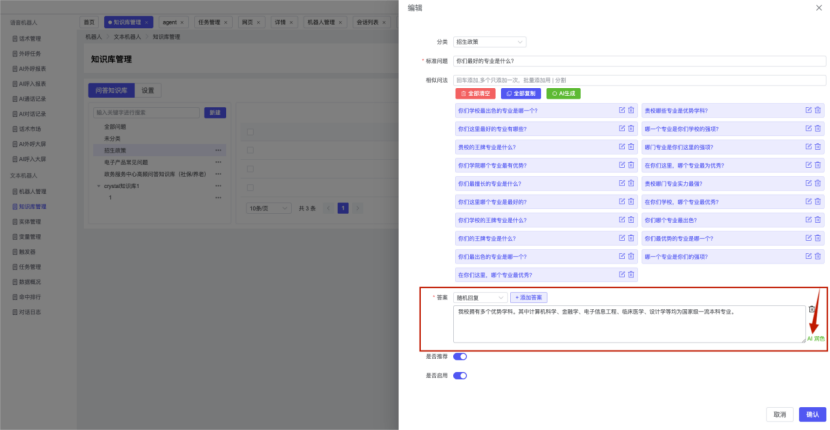Edit the question 贵校哪些专业是优势学科?
The height and width of the screenshot is (430, 830).
point(809,110)
